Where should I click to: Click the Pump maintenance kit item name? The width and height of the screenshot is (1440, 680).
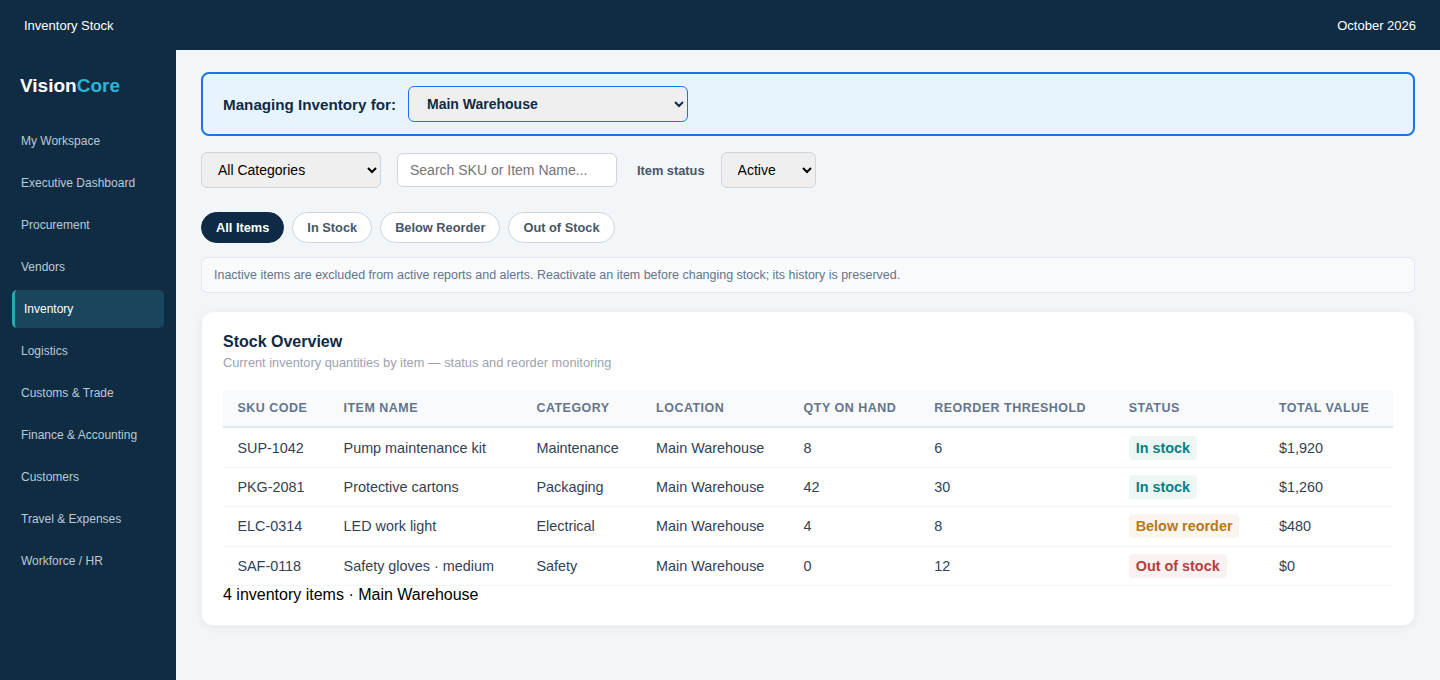tap(414, 448)
